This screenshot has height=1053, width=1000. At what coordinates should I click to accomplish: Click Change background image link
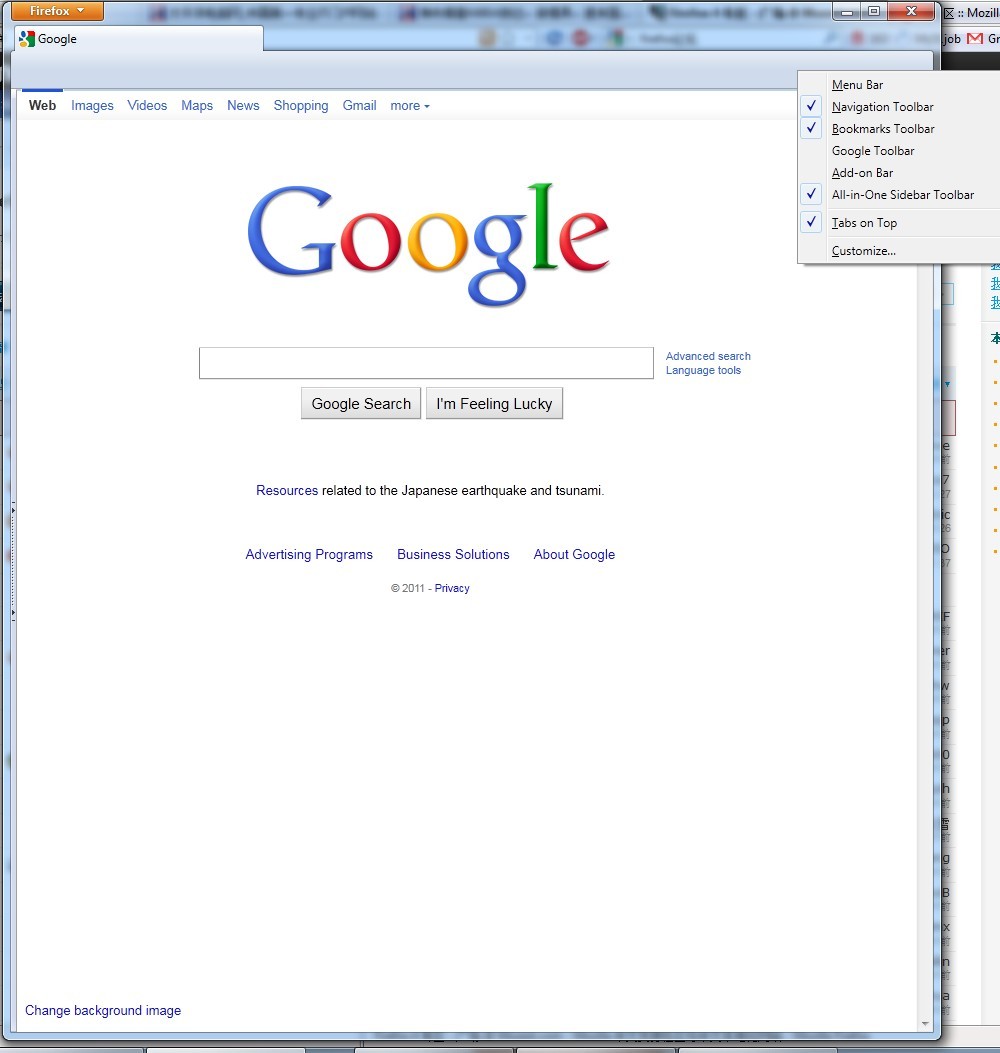tap(103, 1010)
